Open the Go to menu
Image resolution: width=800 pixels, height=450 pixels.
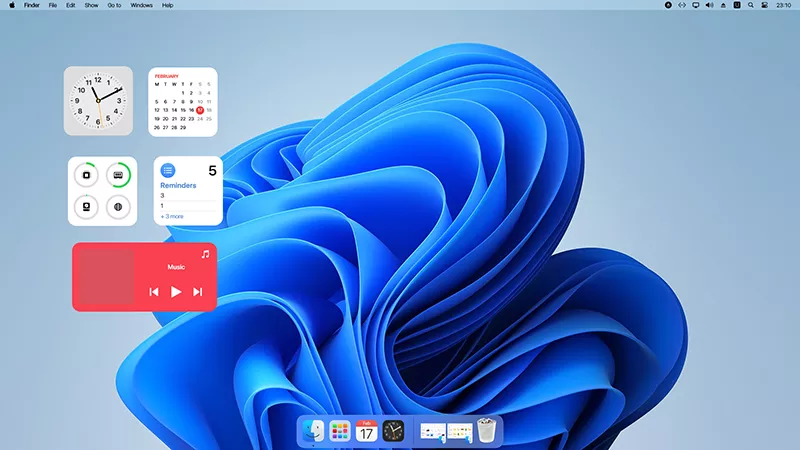pyautogui.click(x=114, y=5)
